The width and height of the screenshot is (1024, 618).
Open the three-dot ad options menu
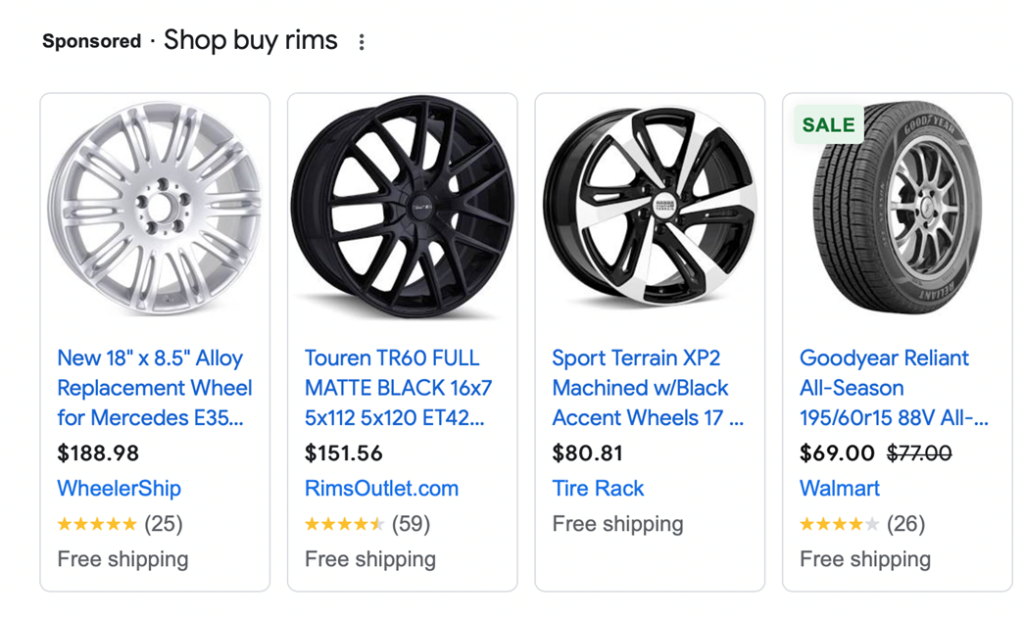tap(360, 40)
